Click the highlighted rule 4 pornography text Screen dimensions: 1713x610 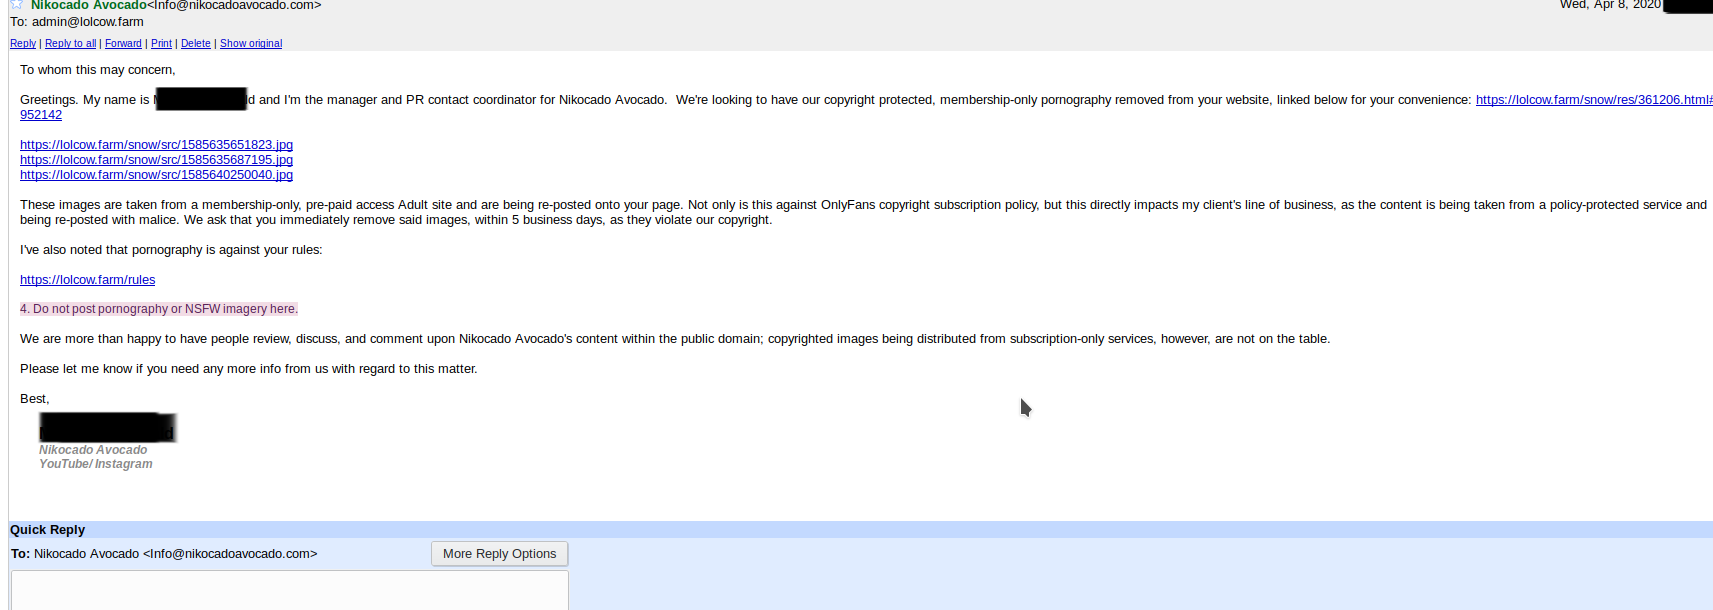159,309
